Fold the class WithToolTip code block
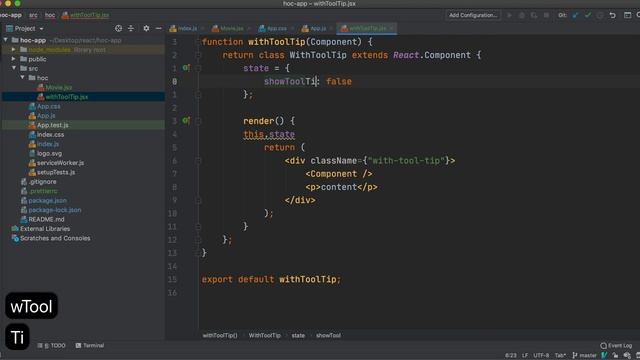640x360 pixels. pos(198,55)
